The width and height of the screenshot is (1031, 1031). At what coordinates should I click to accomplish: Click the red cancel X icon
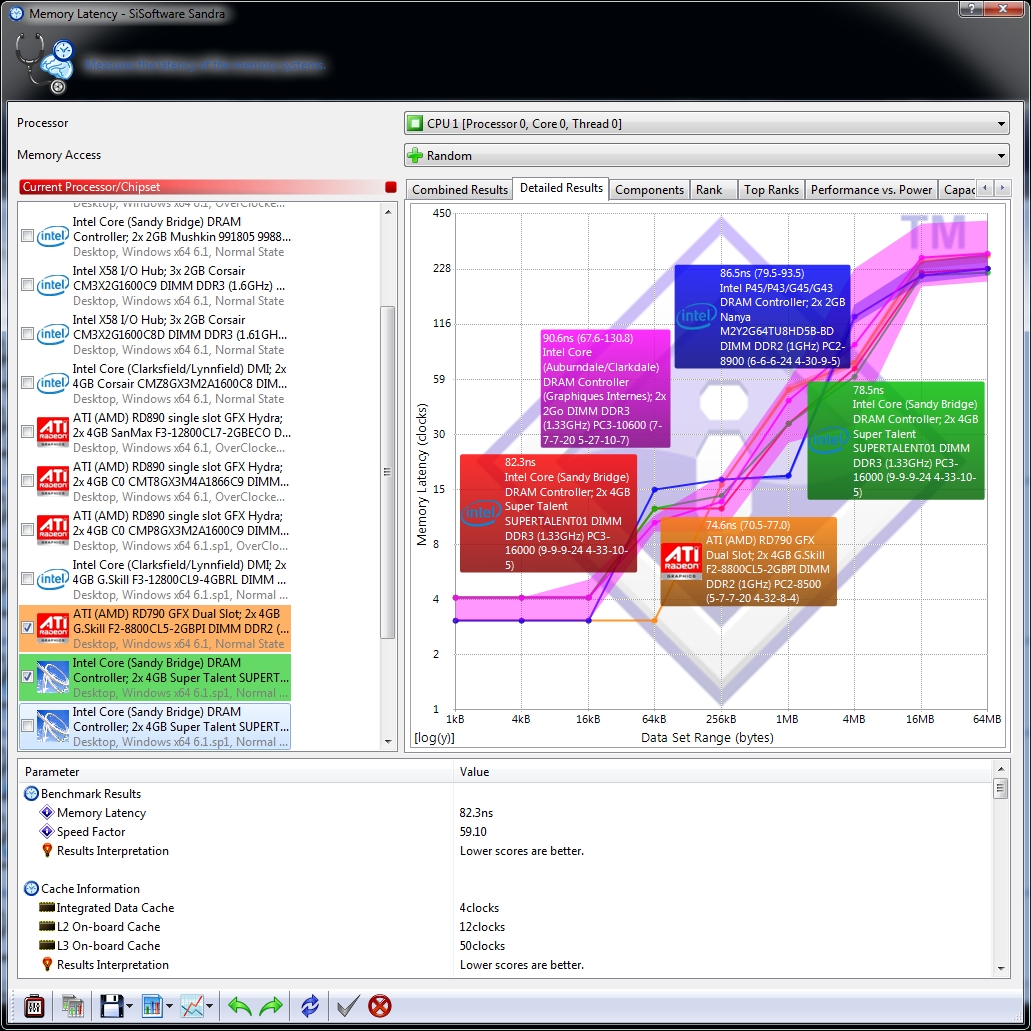point(380,1006)
